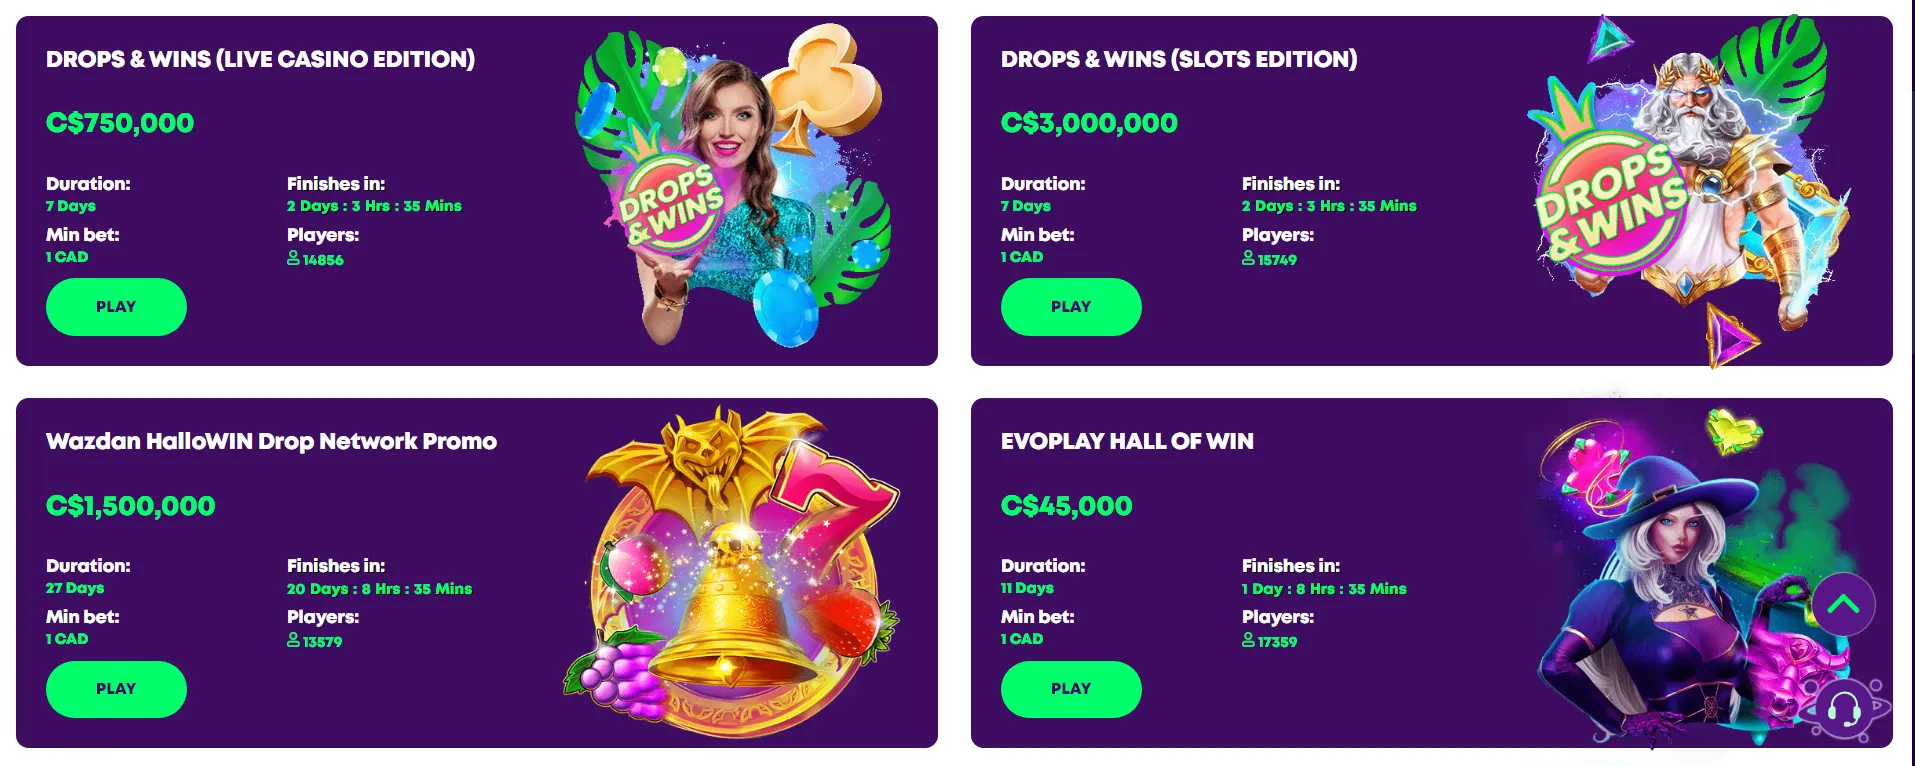Play Drops & Wins Live Casino Edition
Image resolution: width=1915 pixels, height=766 pixels.
(116, 307)
